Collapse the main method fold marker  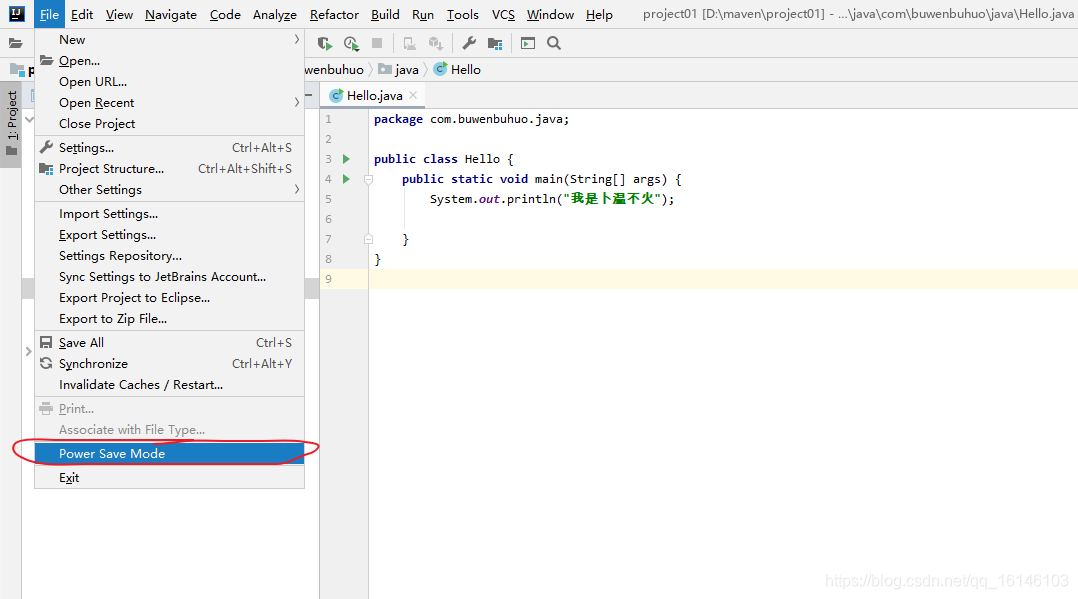pyautogui.click(x=368, y=179)
